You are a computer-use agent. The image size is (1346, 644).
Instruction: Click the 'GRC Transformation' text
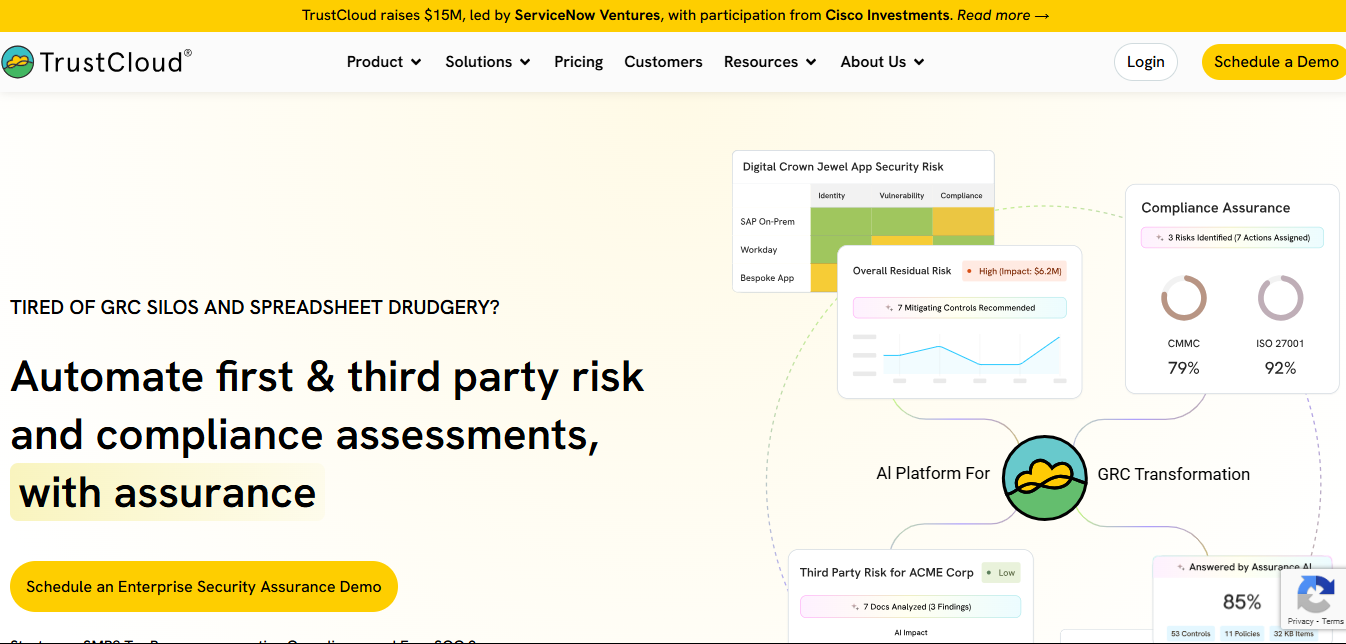1174,474
